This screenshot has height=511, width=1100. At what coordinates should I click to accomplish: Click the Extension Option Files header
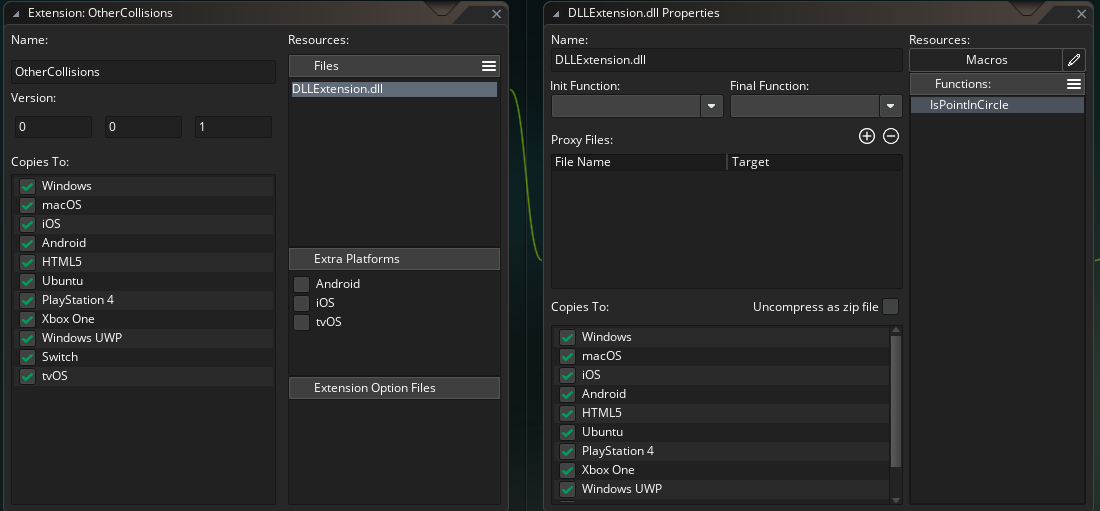click(x=394, y=388)
